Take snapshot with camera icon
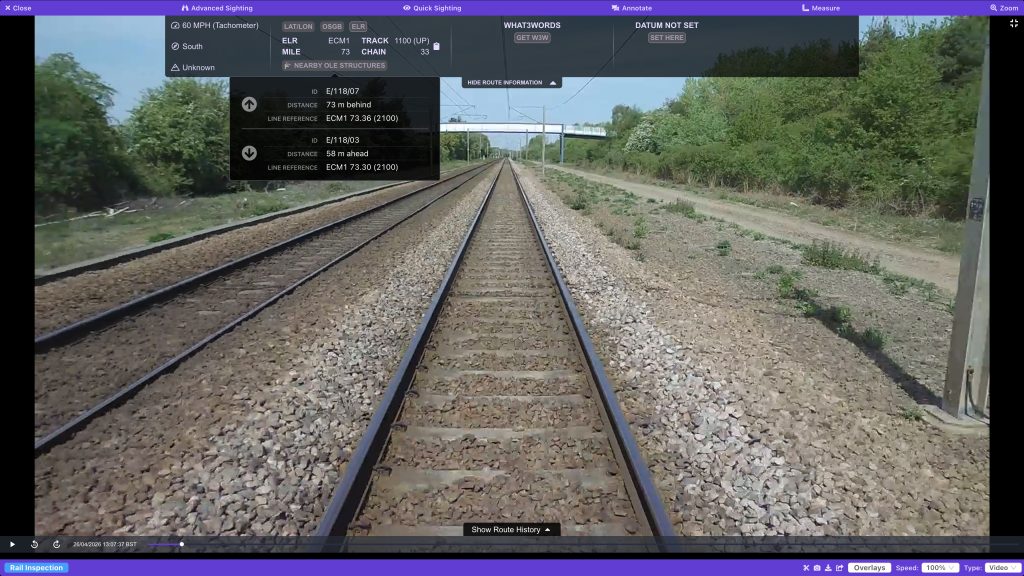1024x576 pixels. click(x=817, y=568)
